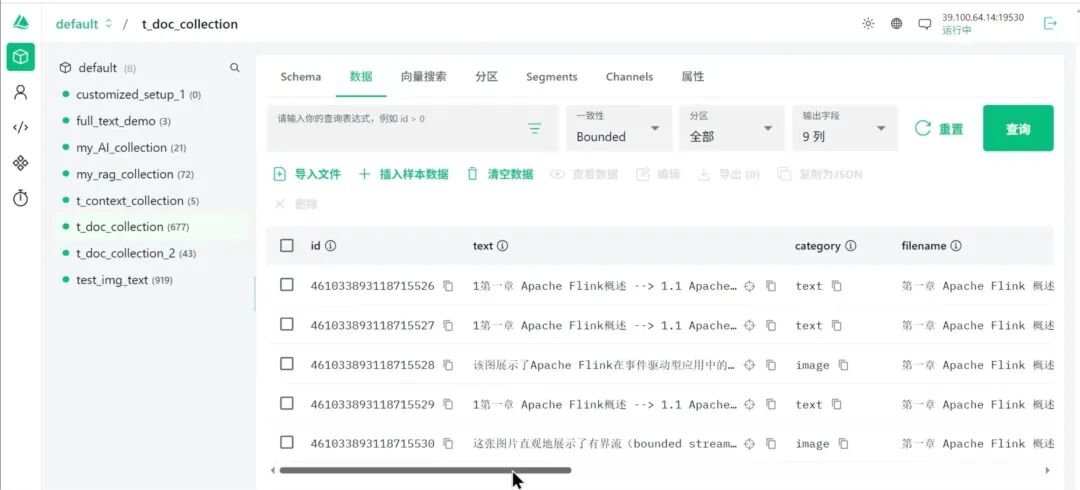1080x490 pixels.
Task: Open the Users icon in sidebar
Action: coord(21,92)
